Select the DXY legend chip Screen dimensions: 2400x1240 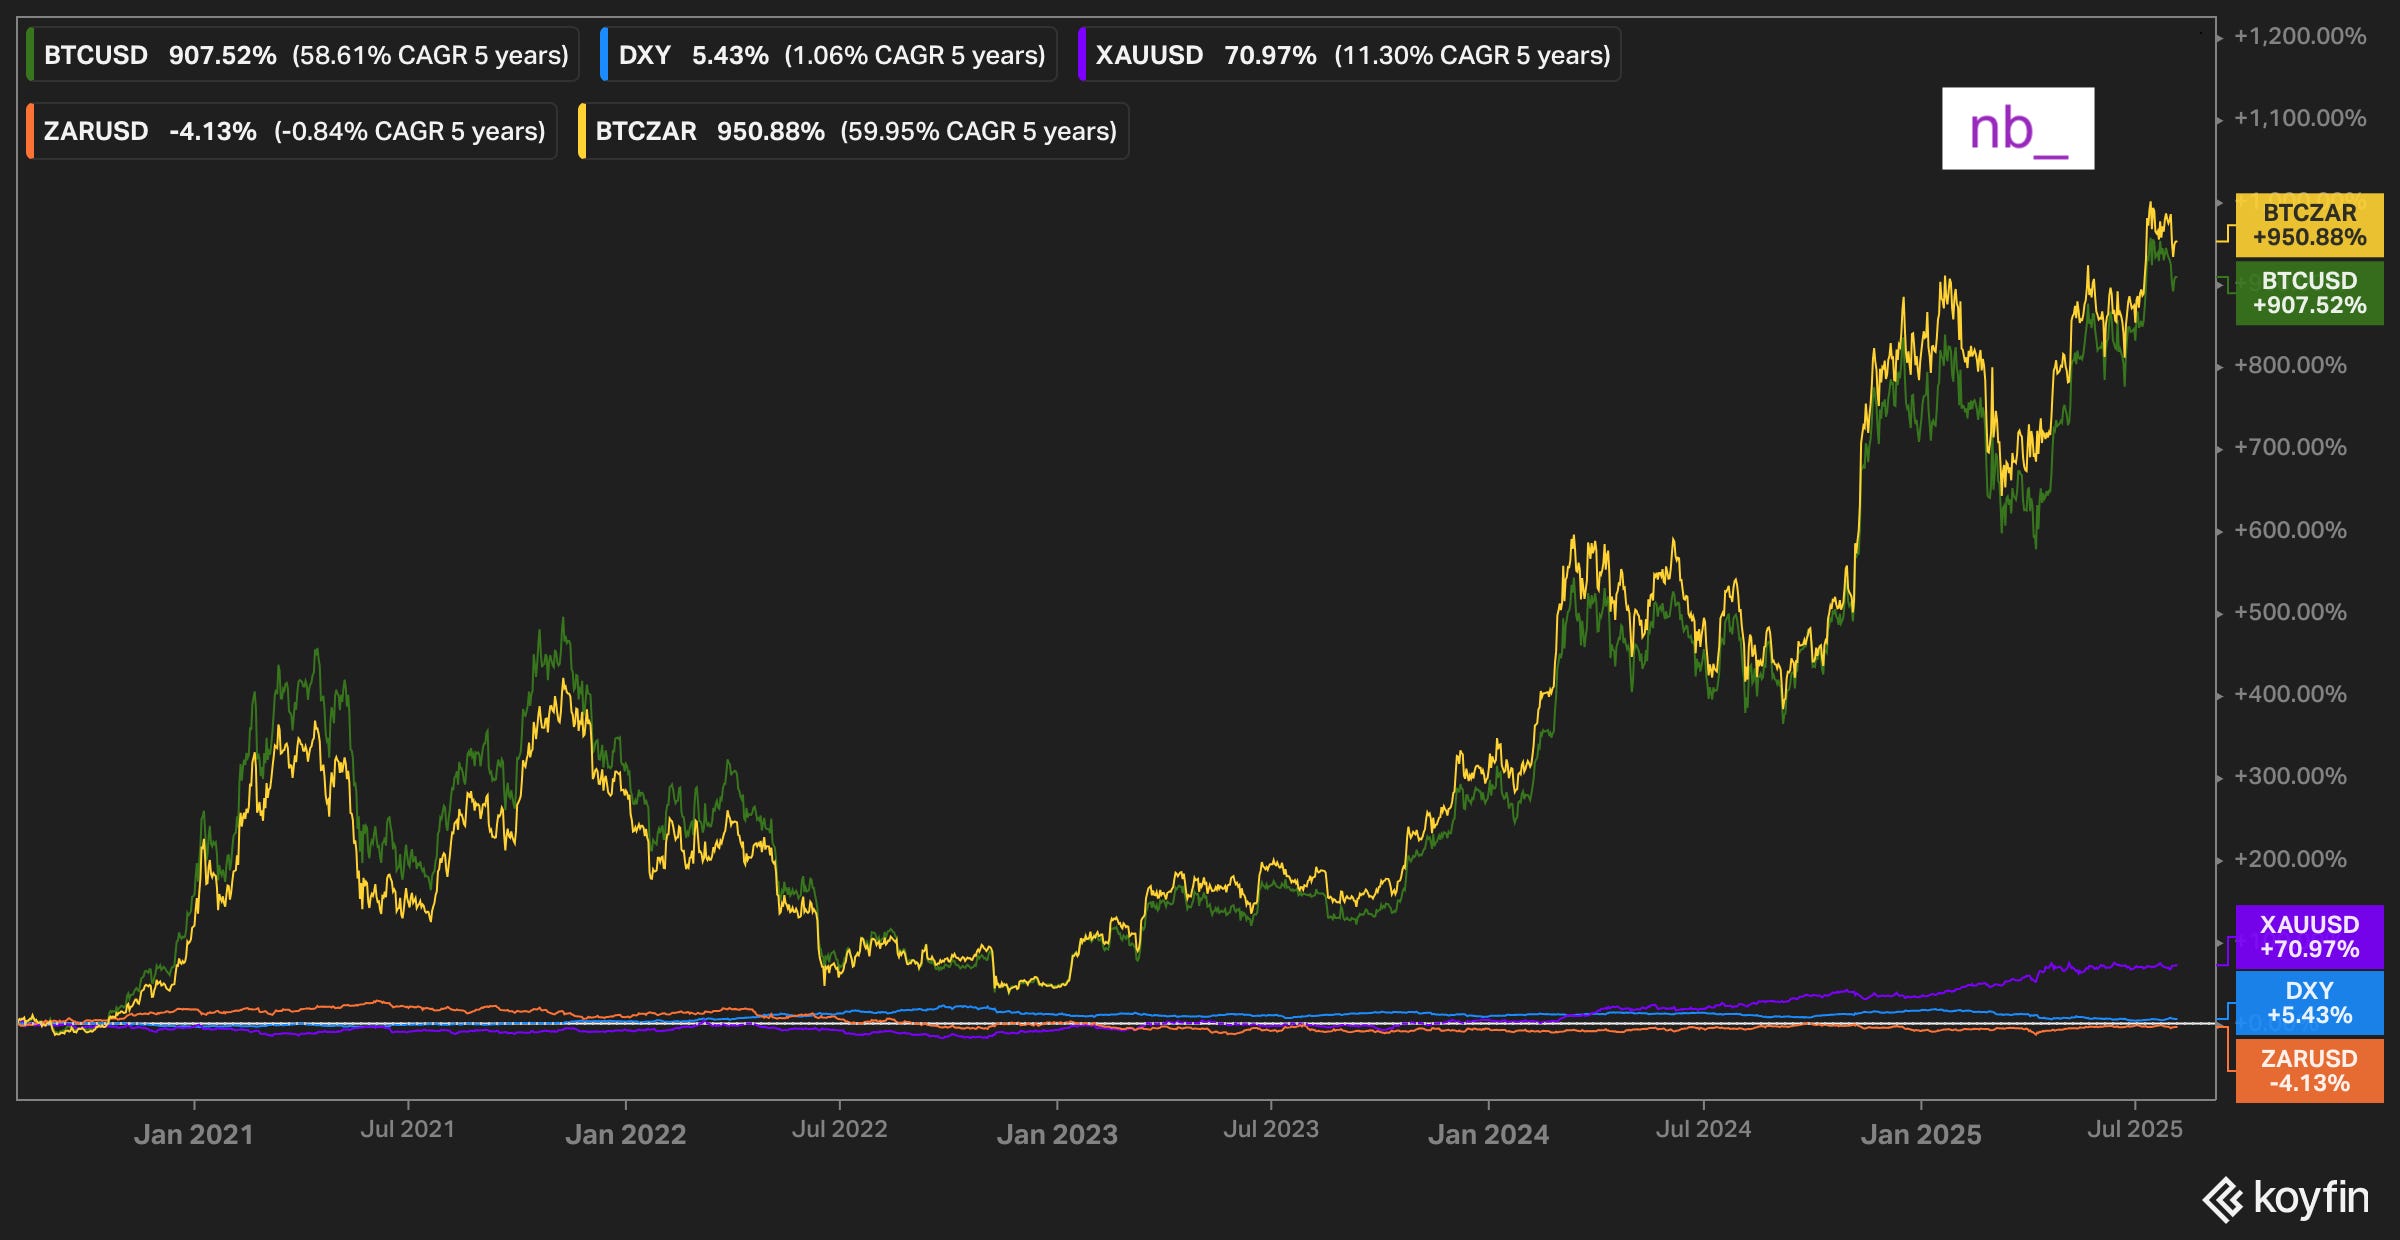[x=829, y=55]
